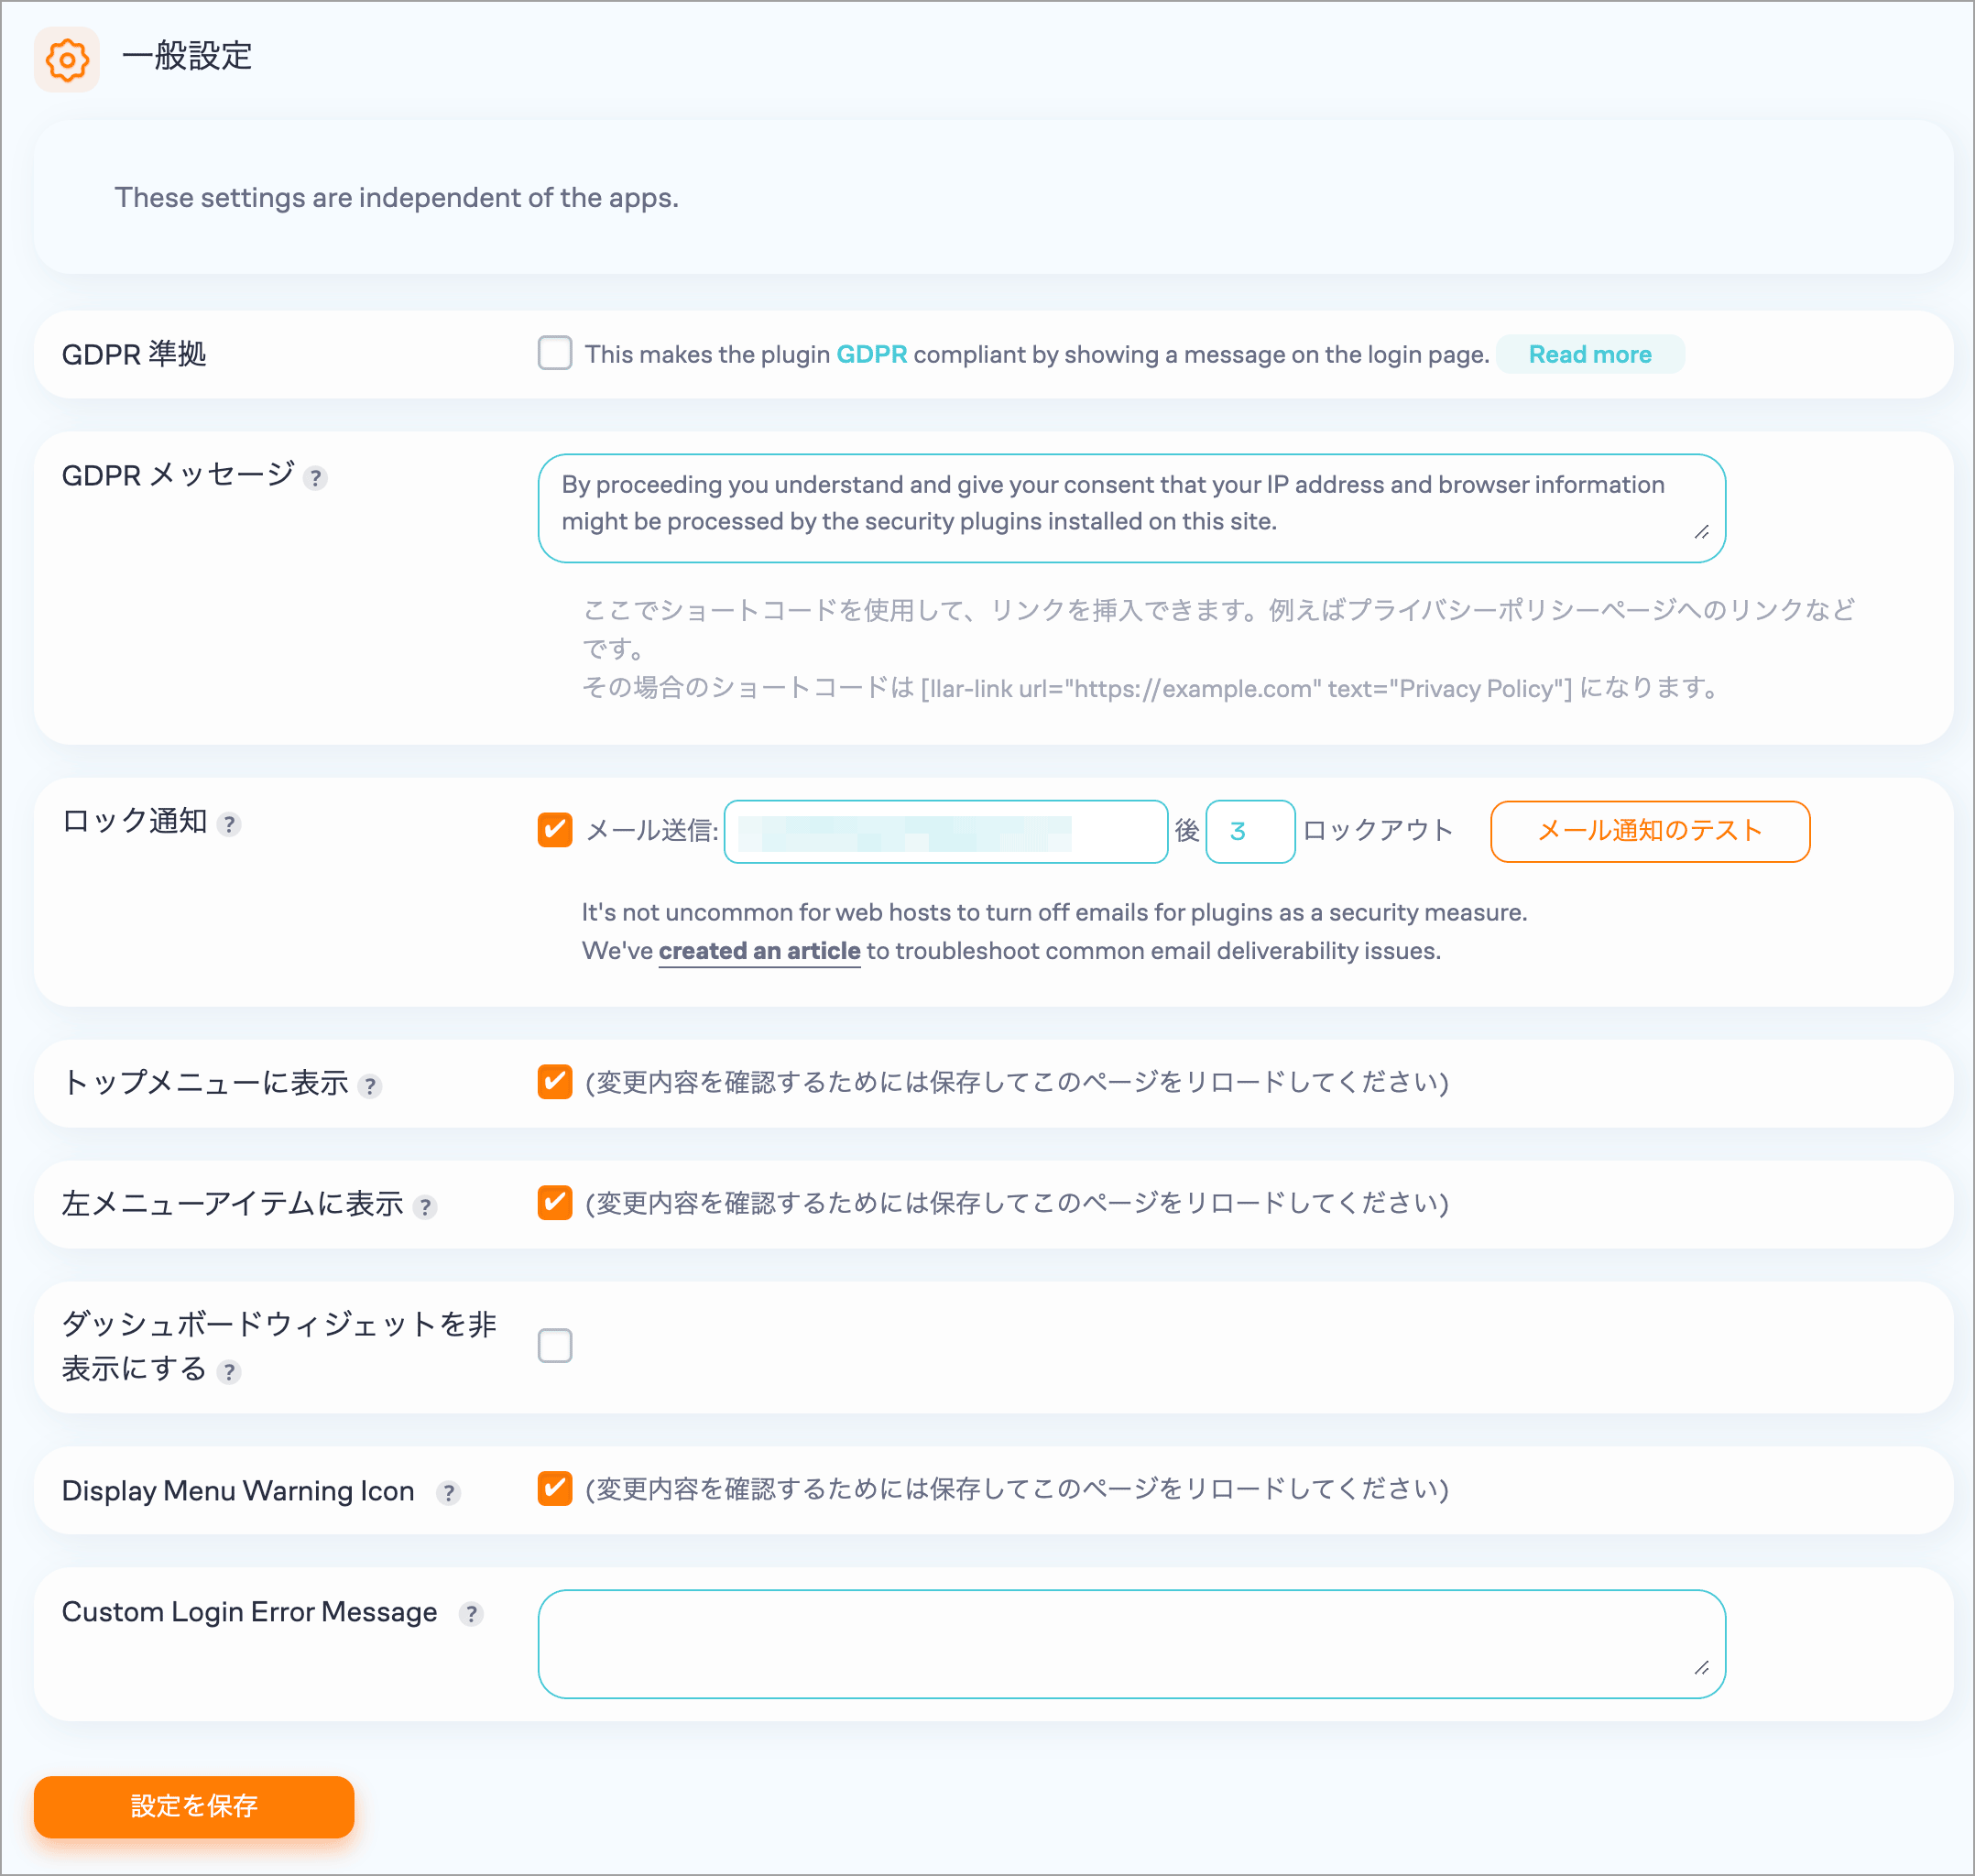1975x1876 pixels.
Task: Click the Read more button
Action: 1590,354
